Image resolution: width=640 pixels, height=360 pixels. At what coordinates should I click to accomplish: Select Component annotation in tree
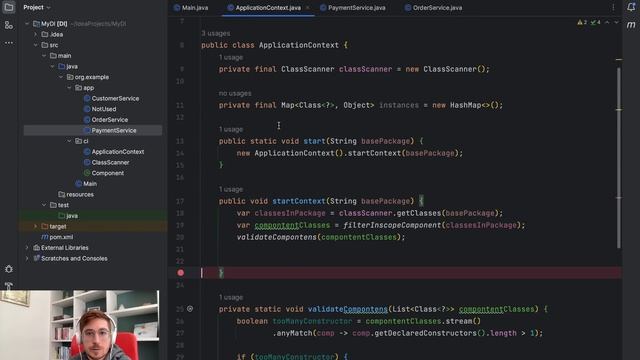click(104, 173)
